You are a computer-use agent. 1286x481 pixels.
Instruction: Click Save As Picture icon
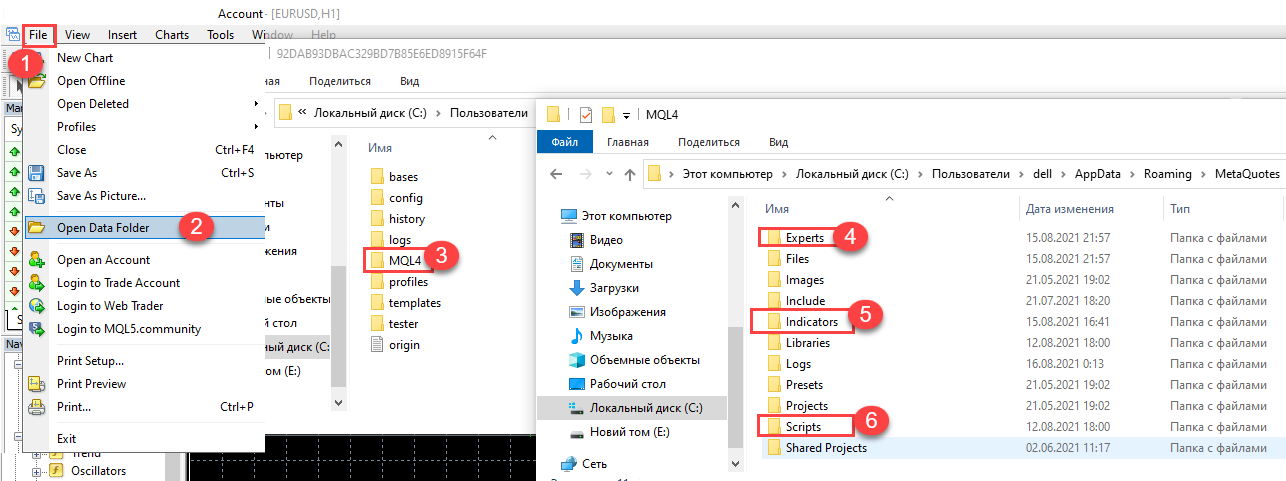click(37, 196)
